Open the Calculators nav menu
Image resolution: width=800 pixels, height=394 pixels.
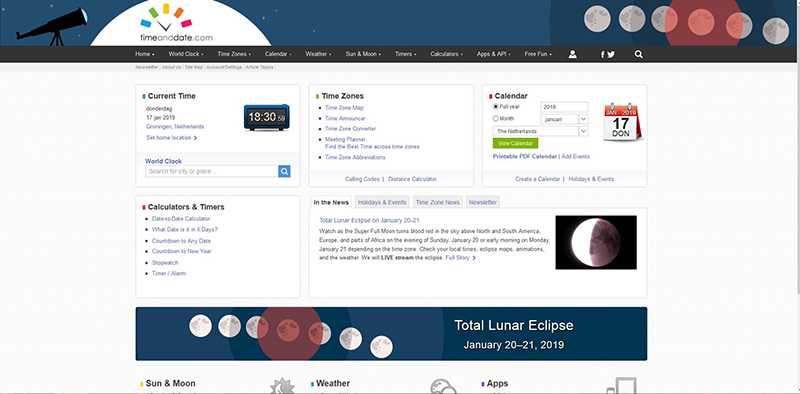(x=446, y=54)
